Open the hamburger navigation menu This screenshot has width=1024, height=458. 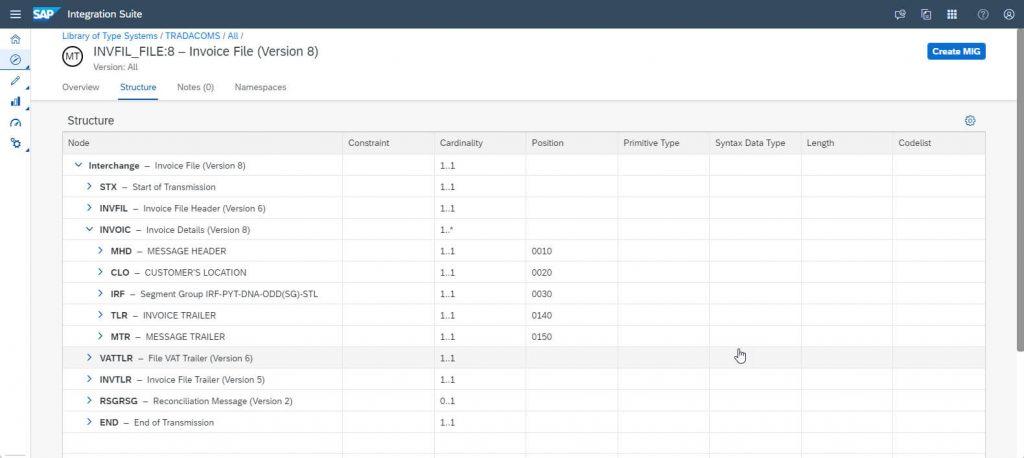coord(16,14)
